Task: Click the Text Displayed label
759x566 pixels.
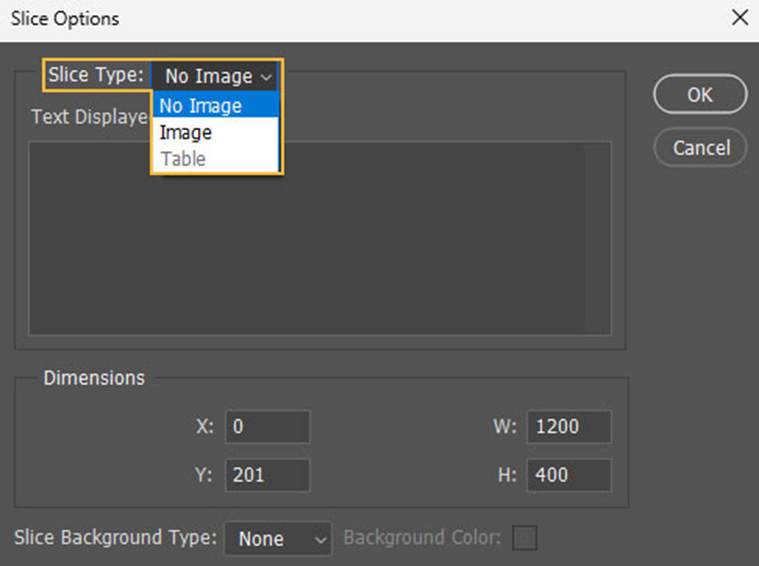Action: [x=89, y=116]
